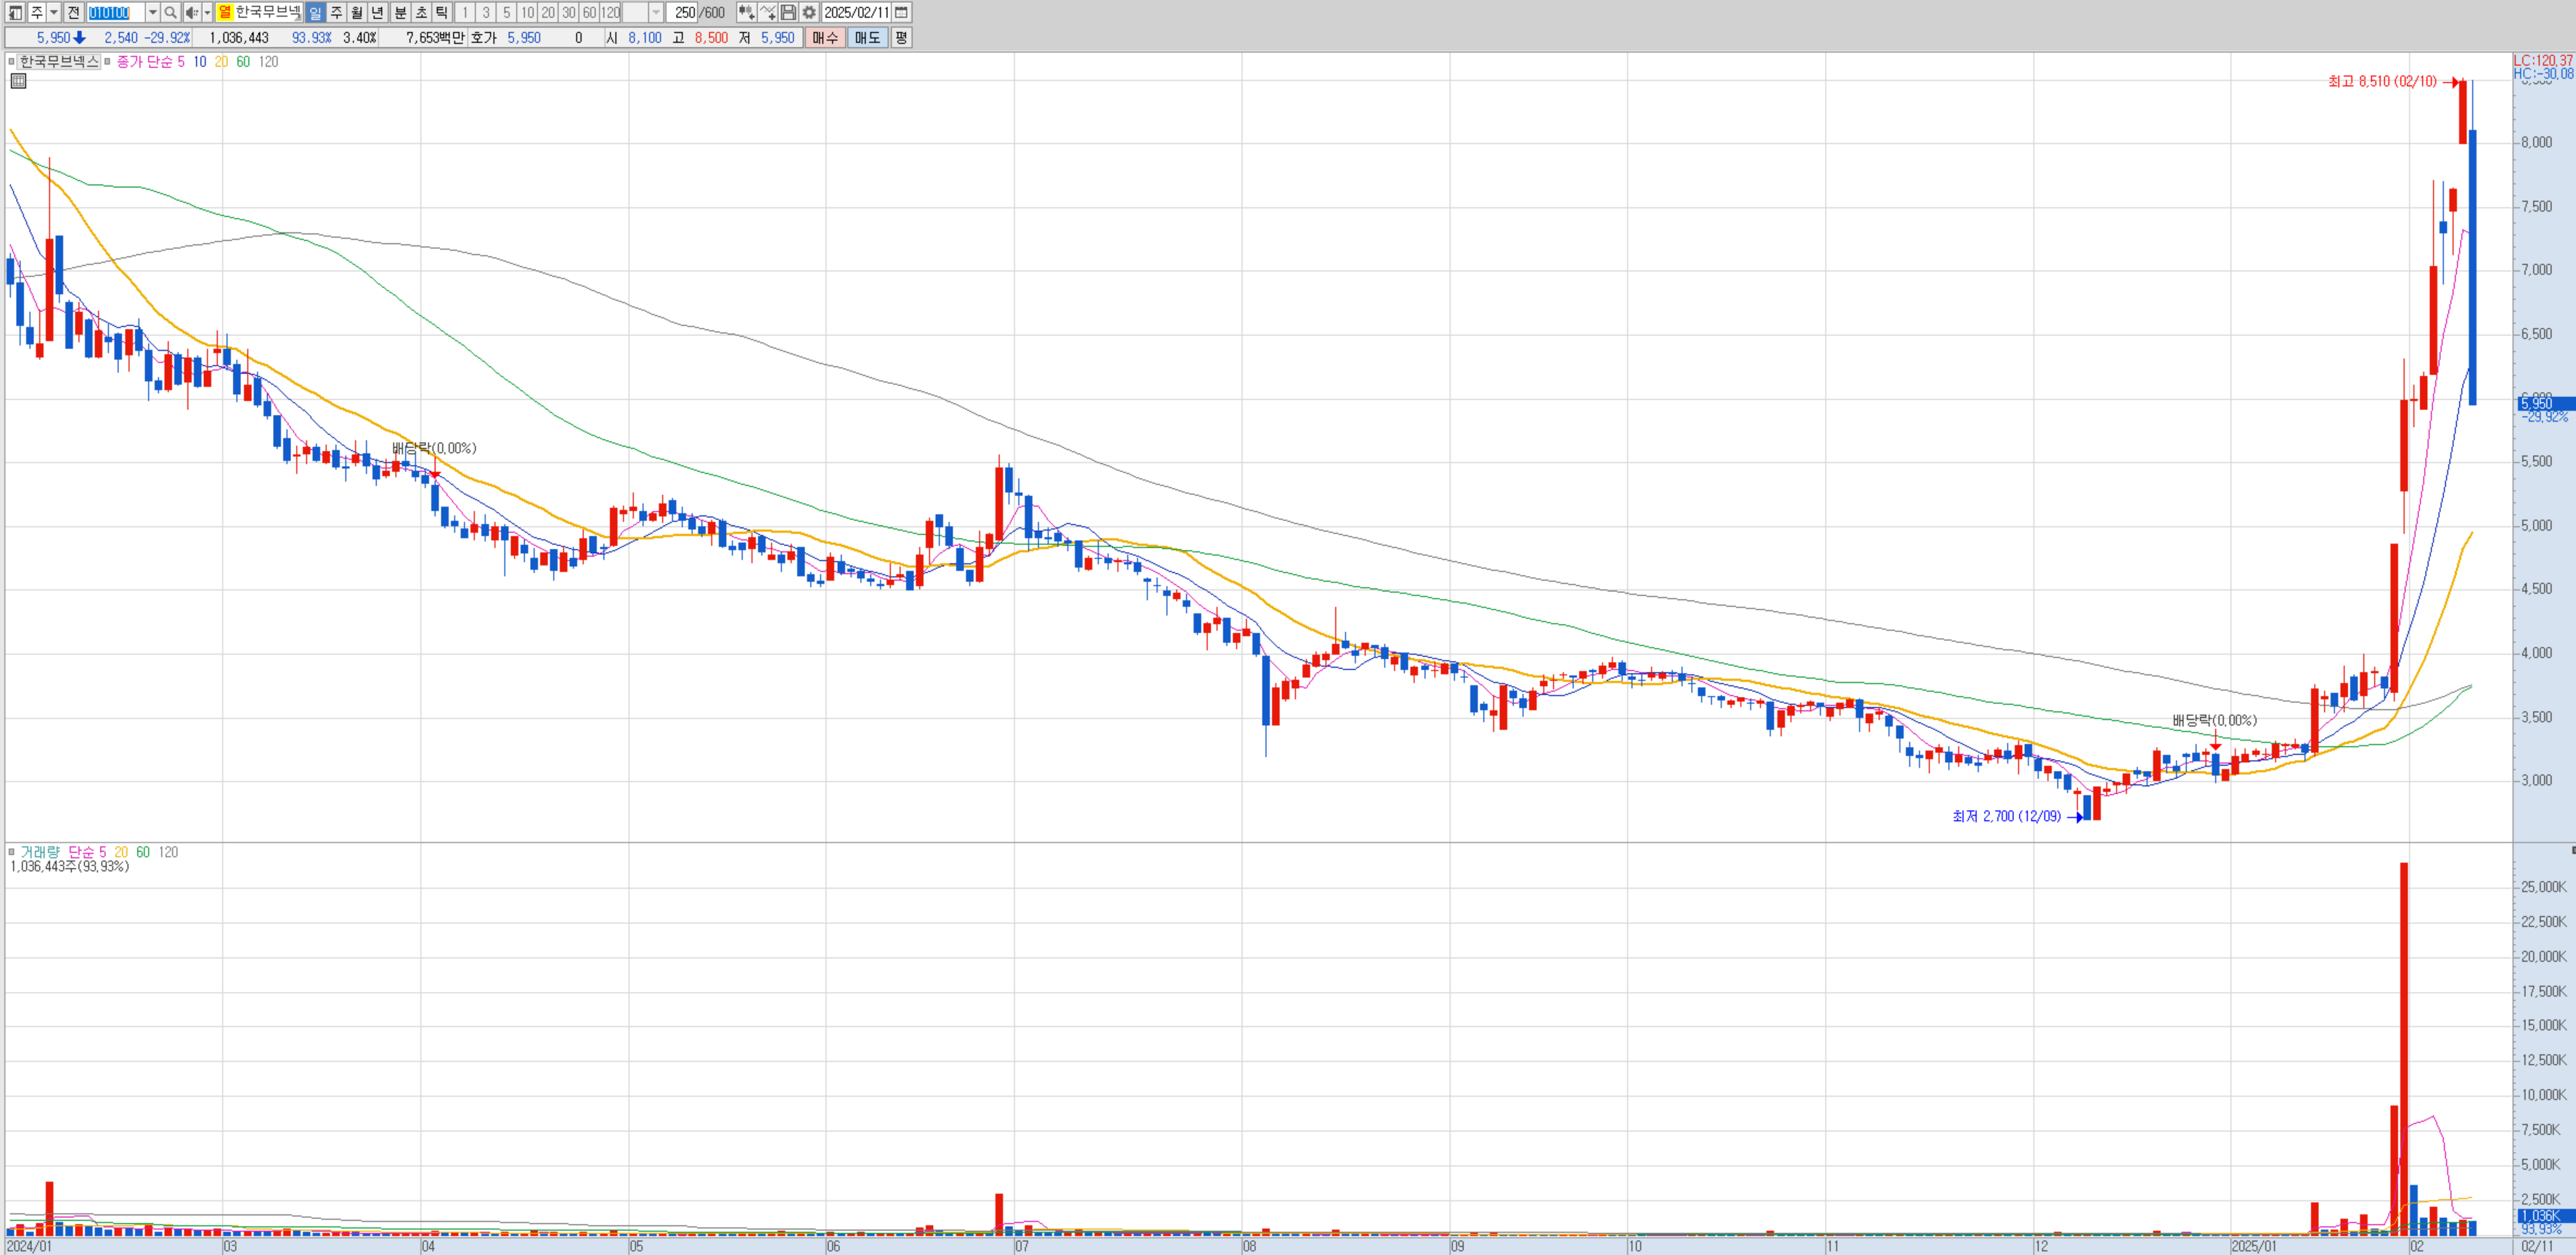Toggle the 거래량 volume indicator box
The width and height of the screenshot is (2576, 1255).
[x=12, y=852]
